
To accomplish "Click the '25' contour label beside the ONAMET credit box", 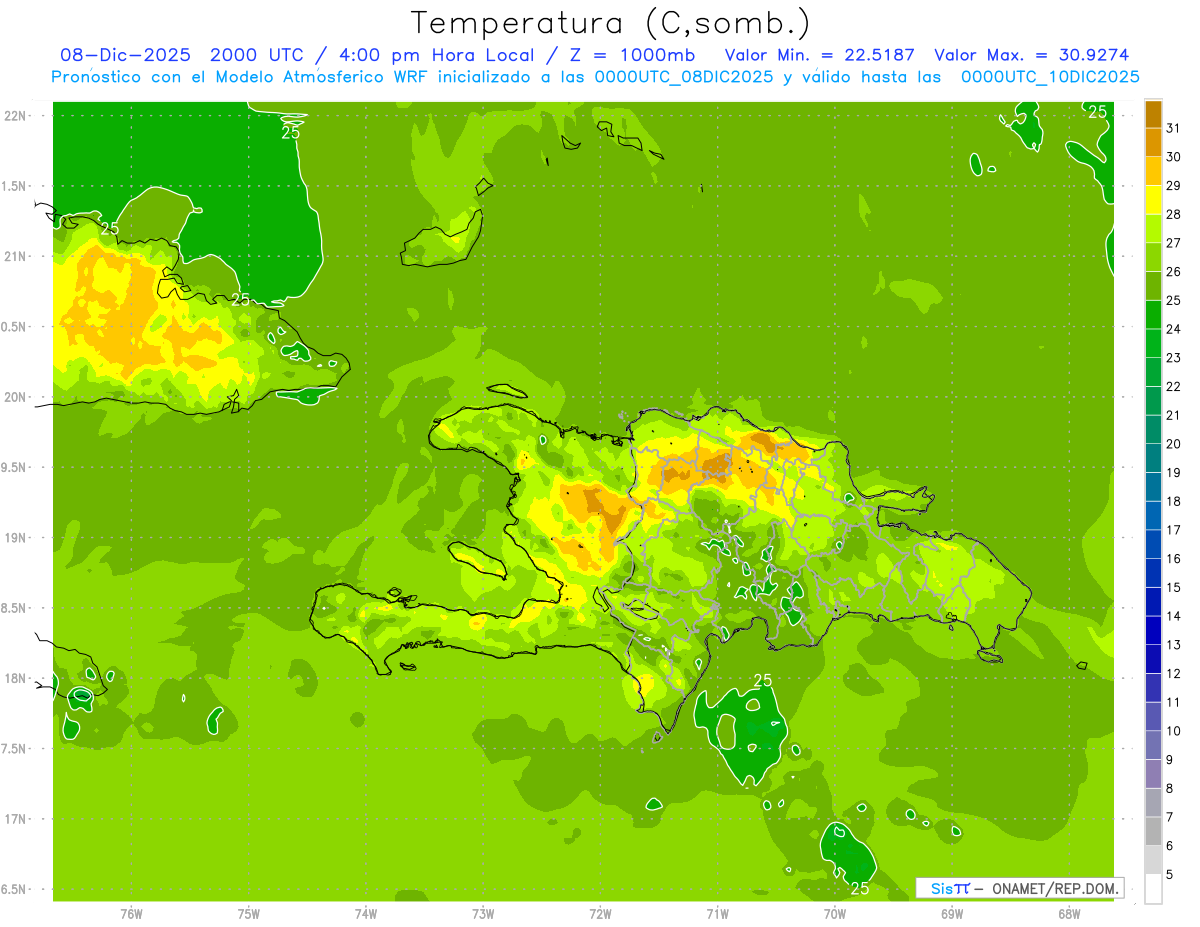I will (860, 888).
